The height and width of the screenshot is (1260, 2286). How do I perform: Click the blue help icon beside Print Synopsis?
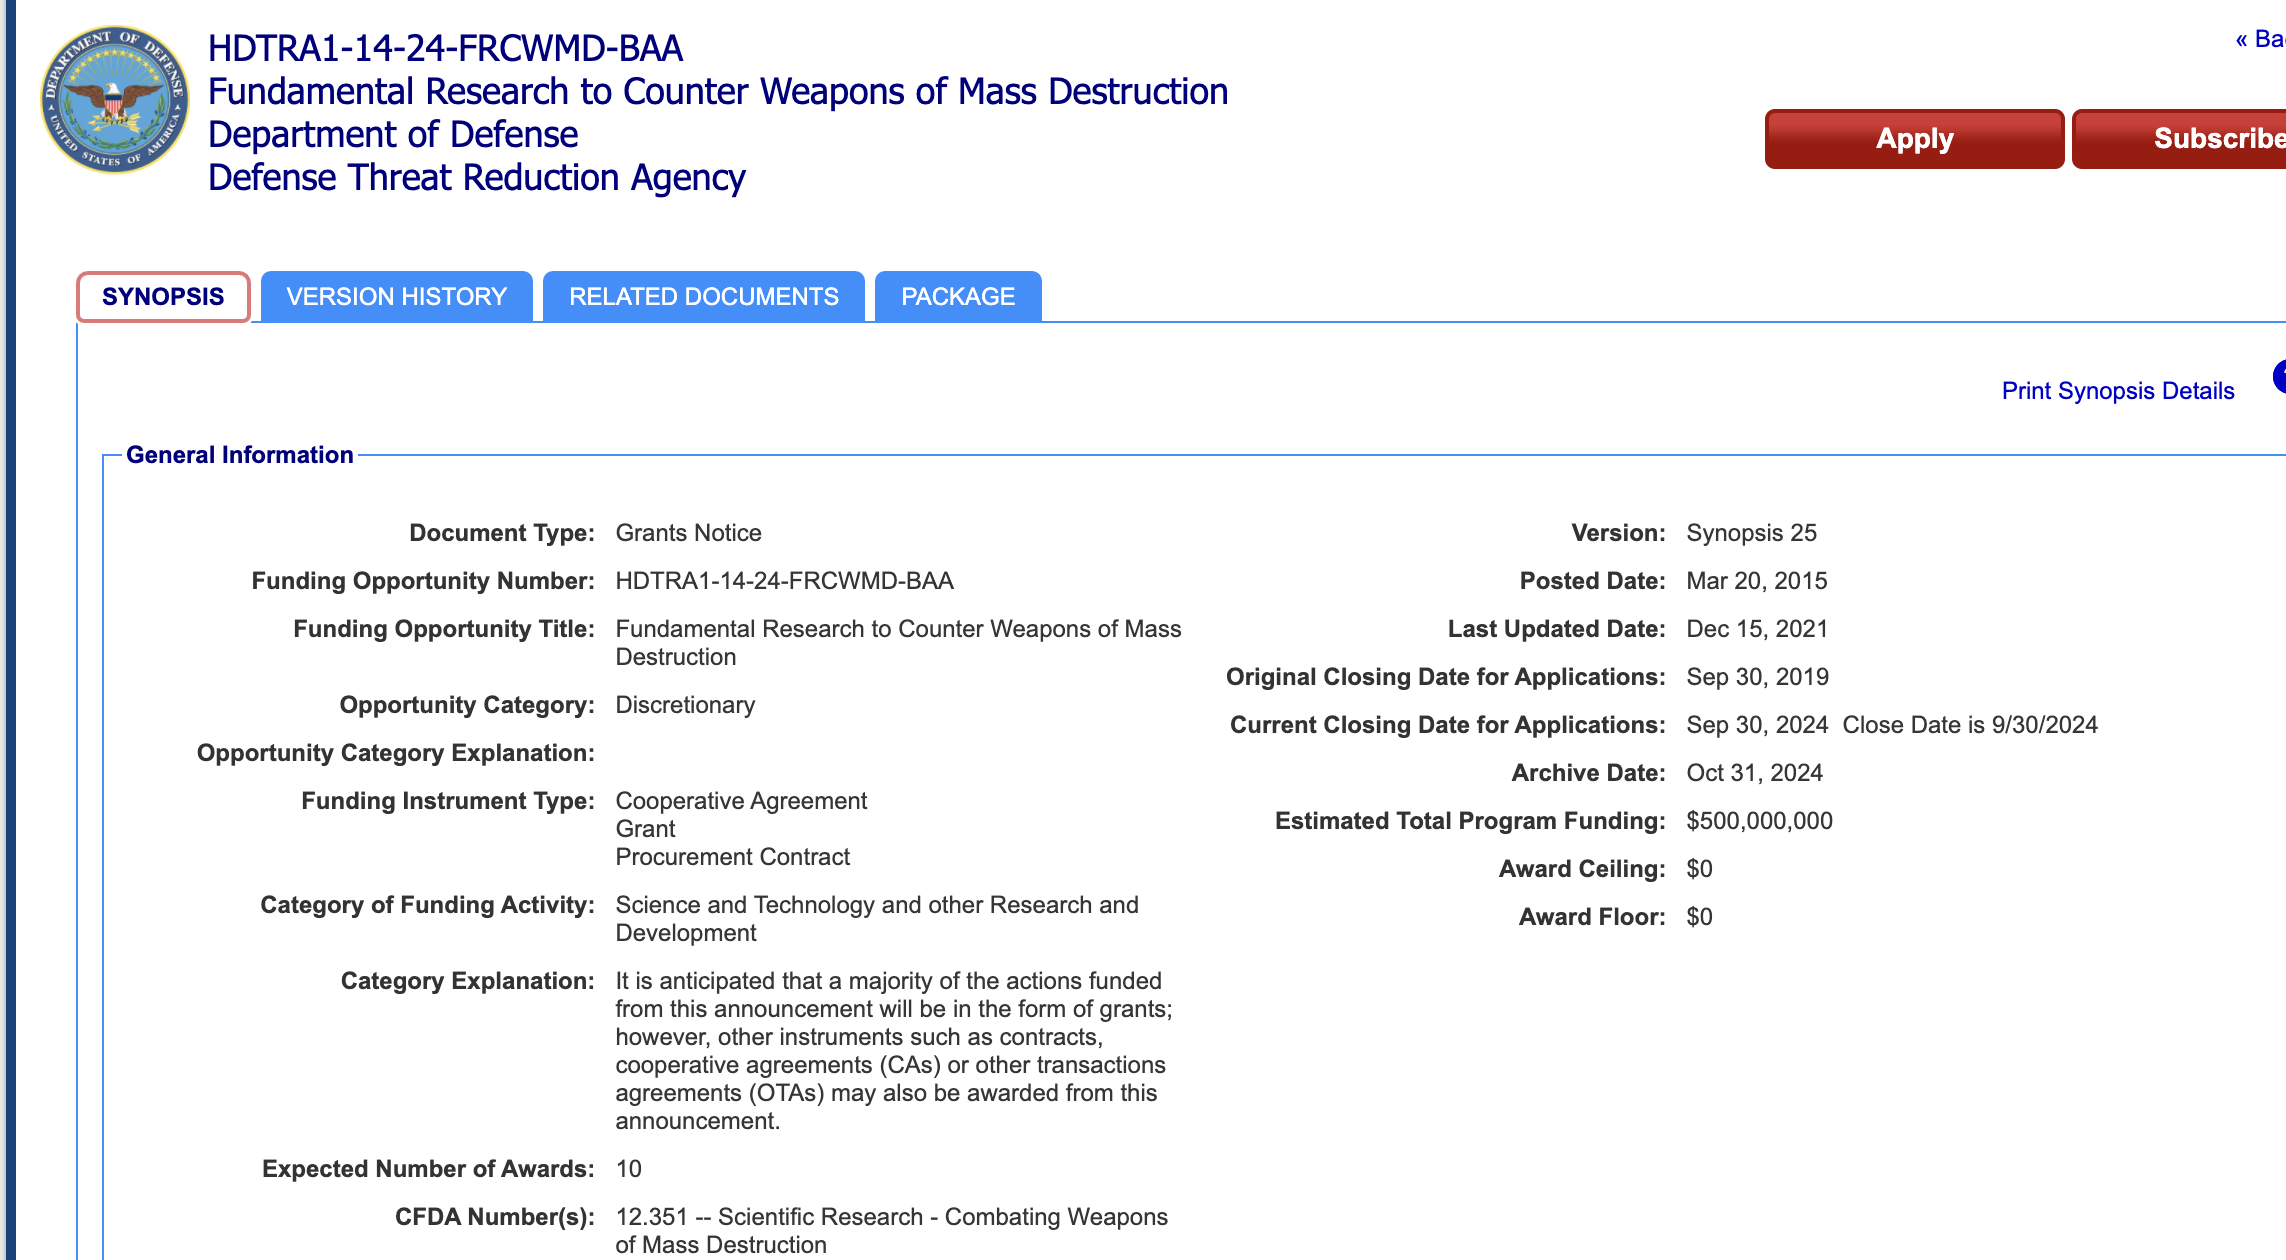(x=2279, y=377)
